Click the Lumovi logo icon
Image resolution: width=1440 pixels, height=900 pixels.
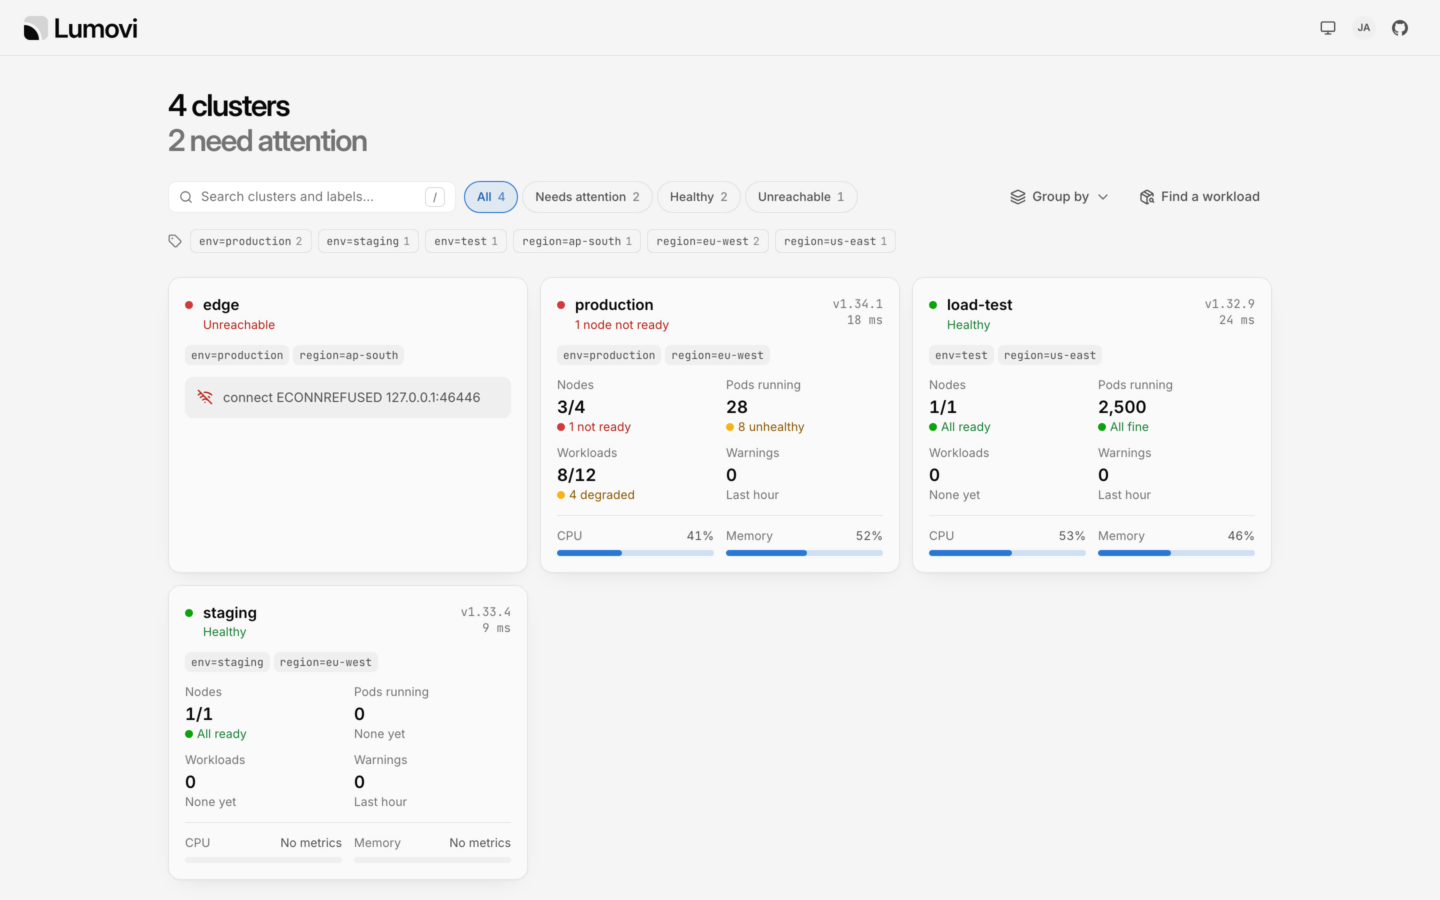(35, 28)
